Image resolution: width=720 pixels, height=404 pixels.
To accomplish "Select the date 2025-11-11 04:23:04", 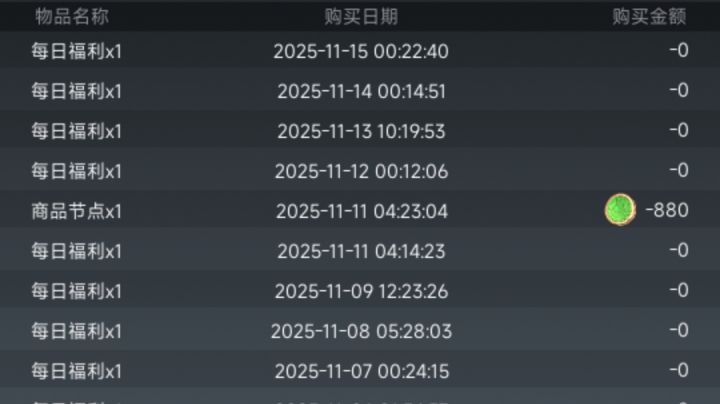I will pos(361,211).
